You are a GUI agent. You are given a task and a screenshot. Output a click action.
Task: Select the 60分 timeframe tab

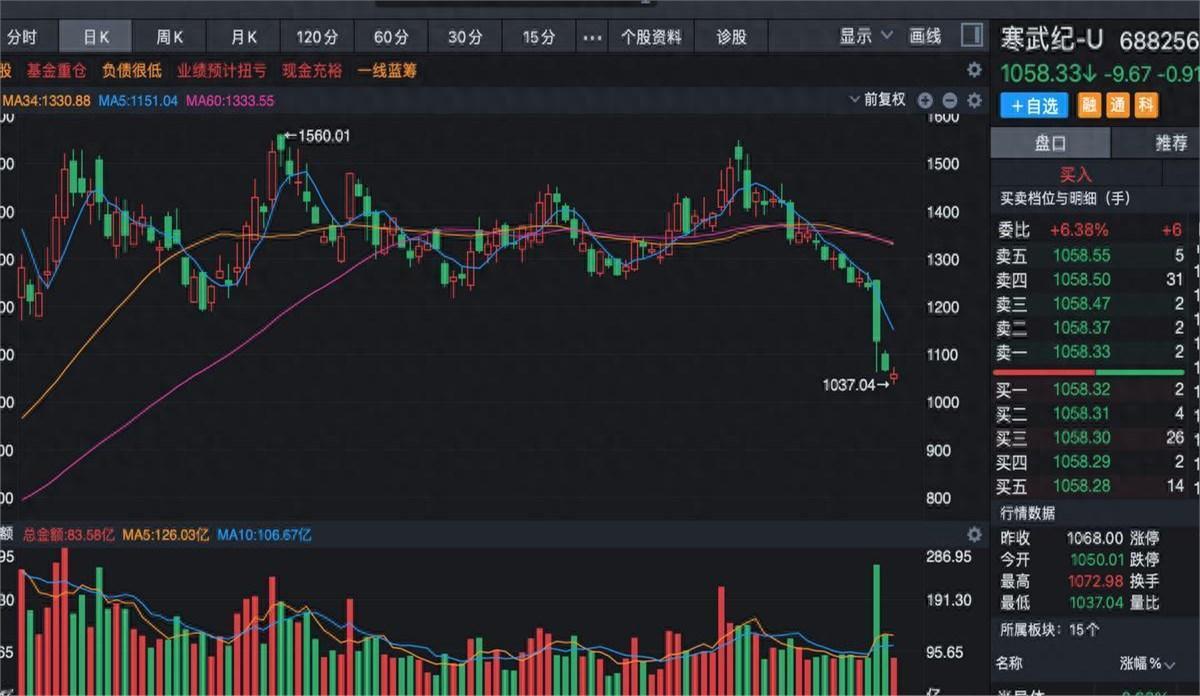coord(391,37)
